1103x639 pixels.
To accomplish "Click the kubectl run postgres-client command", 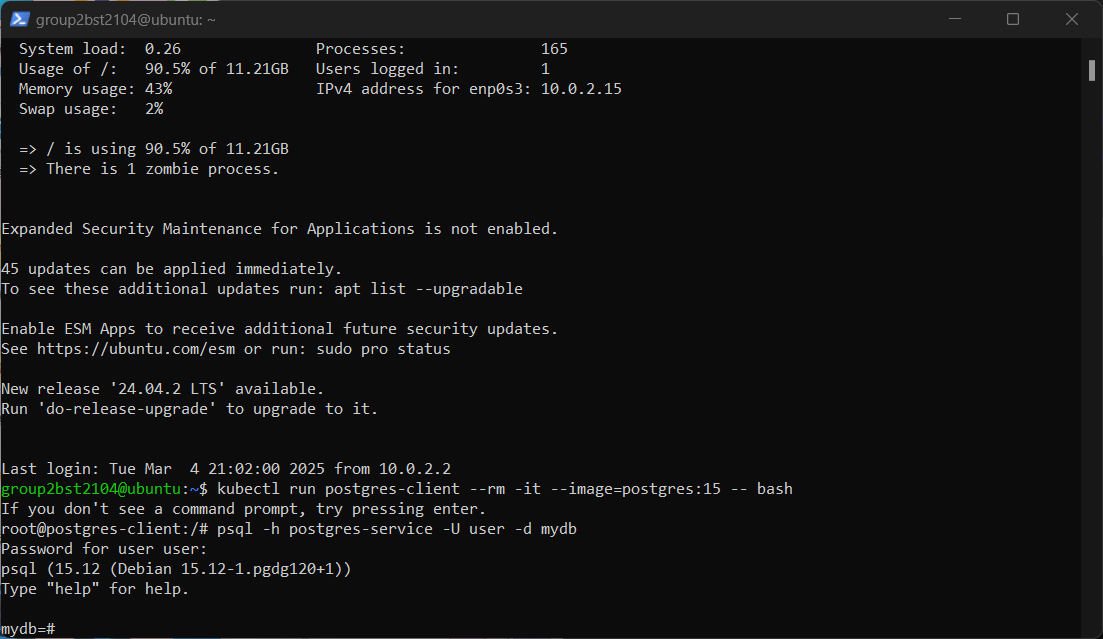I will click(504, 488).
